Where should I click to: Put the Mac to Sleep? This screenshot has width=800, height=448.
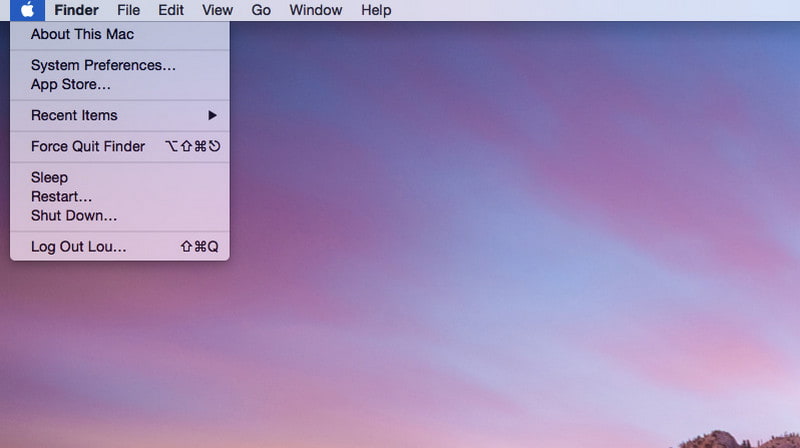pos(49,177)
